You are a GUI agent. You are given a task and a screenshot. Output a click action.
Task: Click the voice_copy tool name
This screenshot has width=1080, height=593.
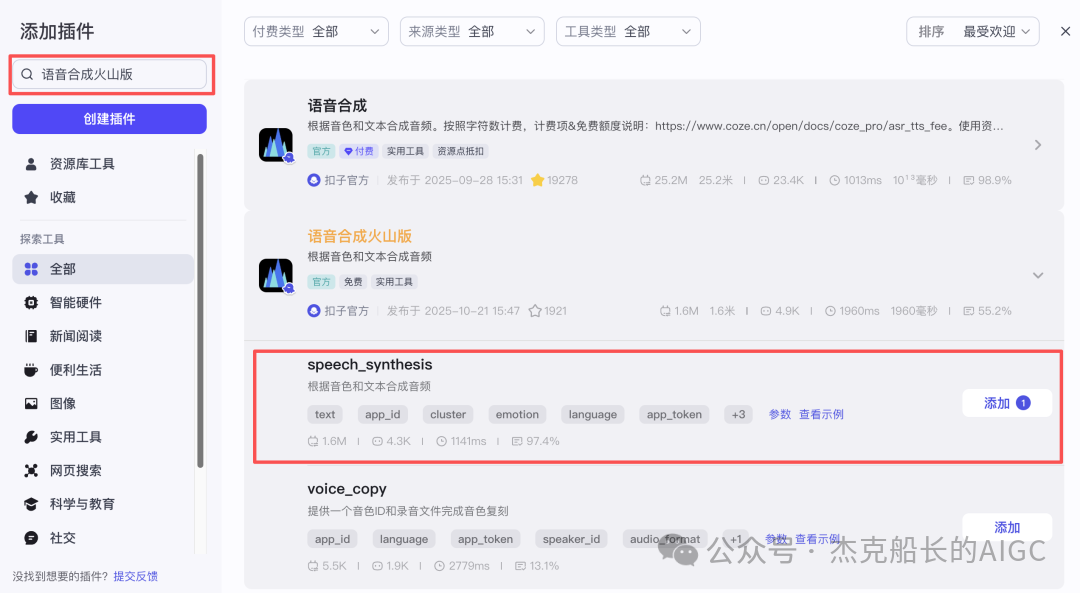click(x=346, y=489)
